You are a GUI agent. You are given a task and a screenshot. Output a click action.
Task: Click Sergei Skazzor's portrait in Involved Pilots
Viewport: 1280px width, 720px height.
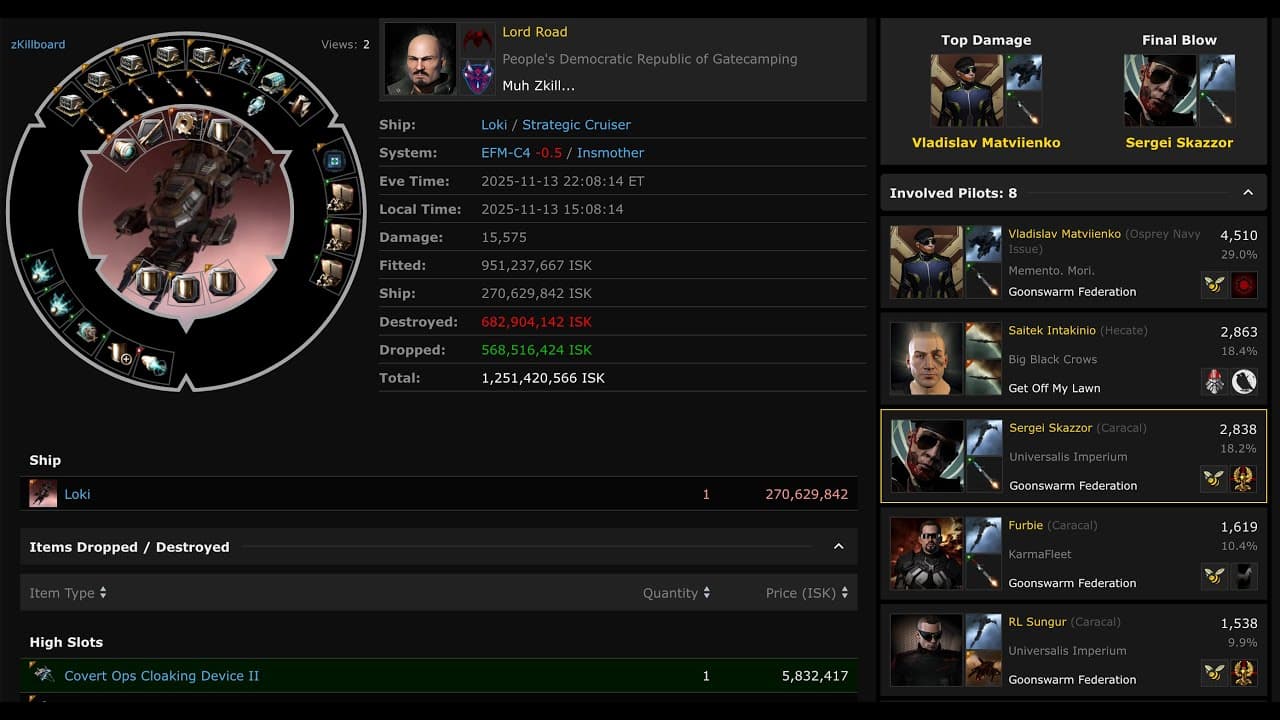[927, 456]
